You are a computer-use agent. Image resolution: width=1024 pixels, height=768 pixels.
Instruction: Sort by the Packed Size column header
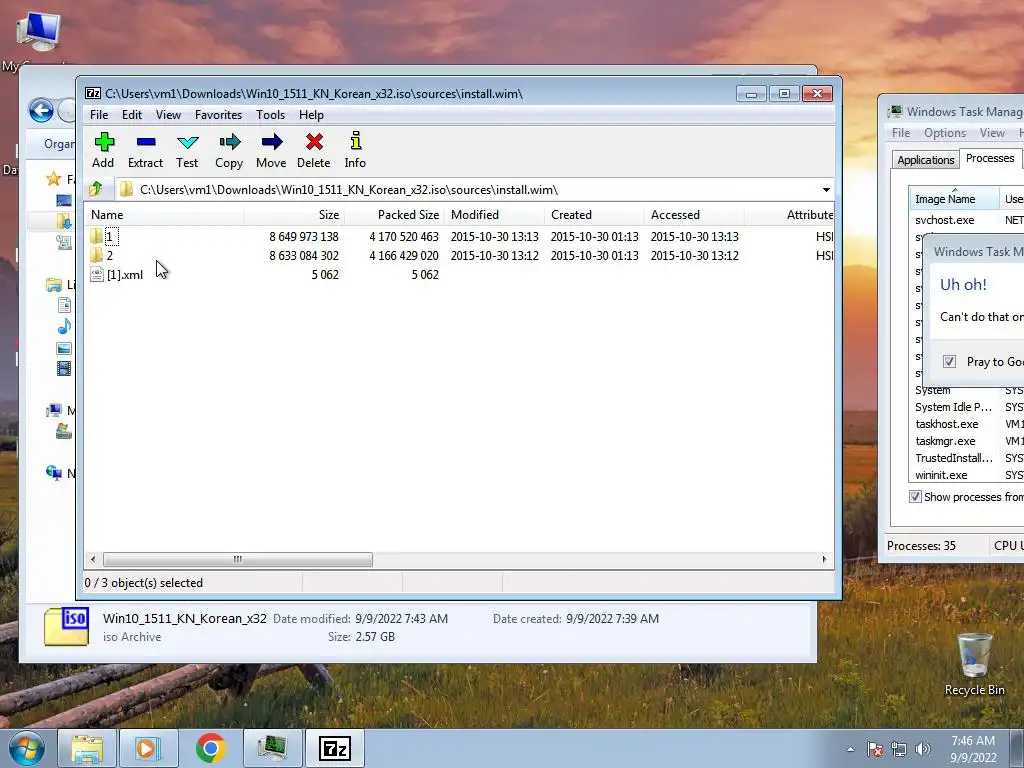click(394, 215)
